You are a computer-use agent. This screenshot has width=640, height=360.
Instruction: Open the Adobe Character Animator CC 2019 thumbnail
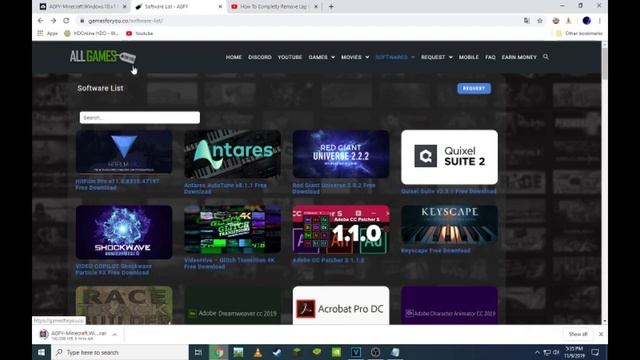(x=449, y=305)
